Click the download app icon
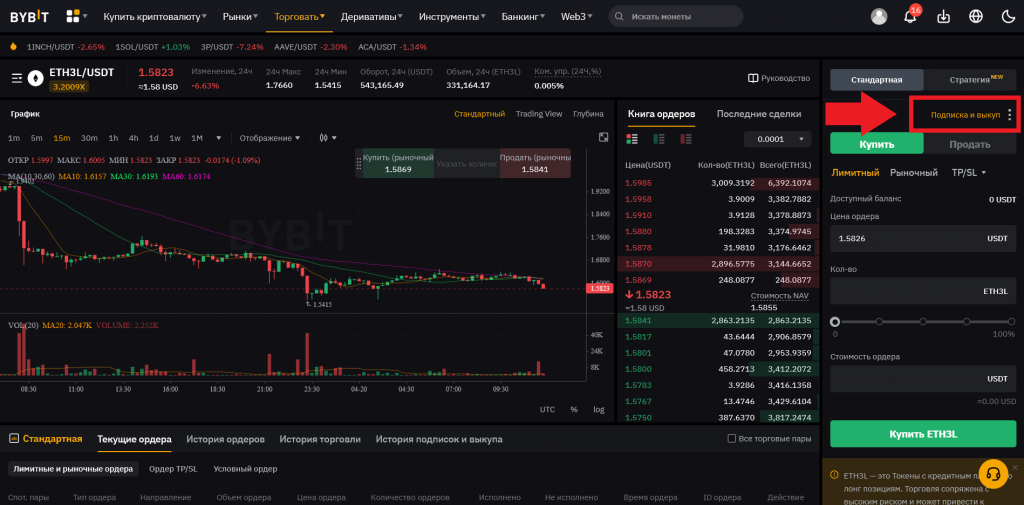The width and height of the screenshot is (1024, 505). click(943, 16)
